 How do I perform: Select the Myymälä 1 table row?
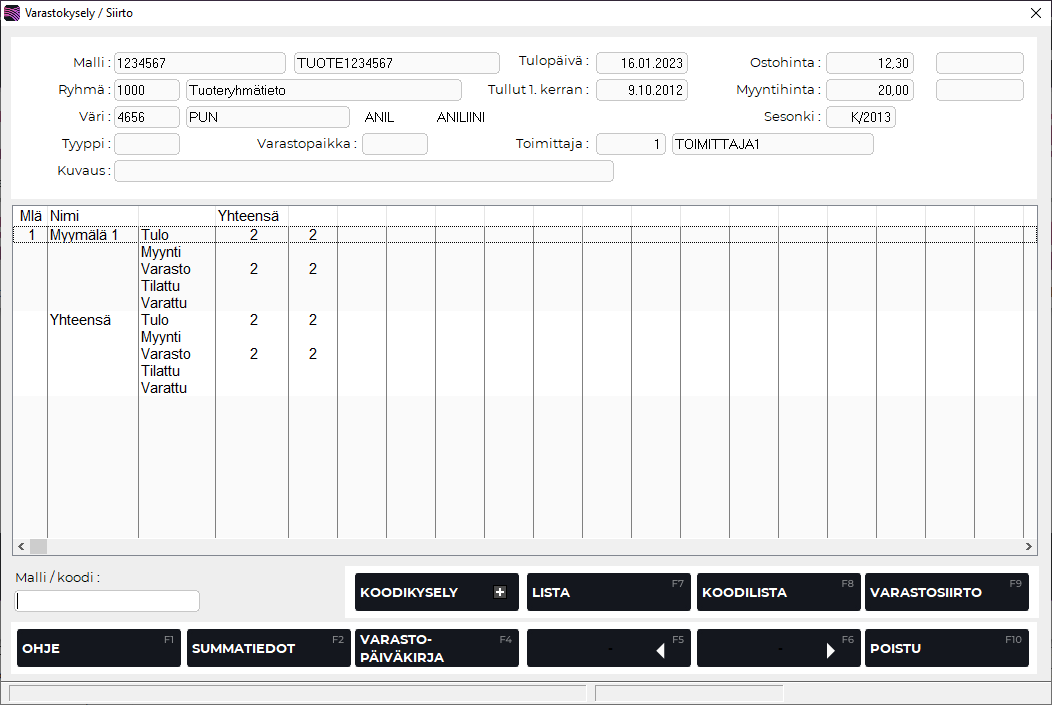tap(84, 235)
